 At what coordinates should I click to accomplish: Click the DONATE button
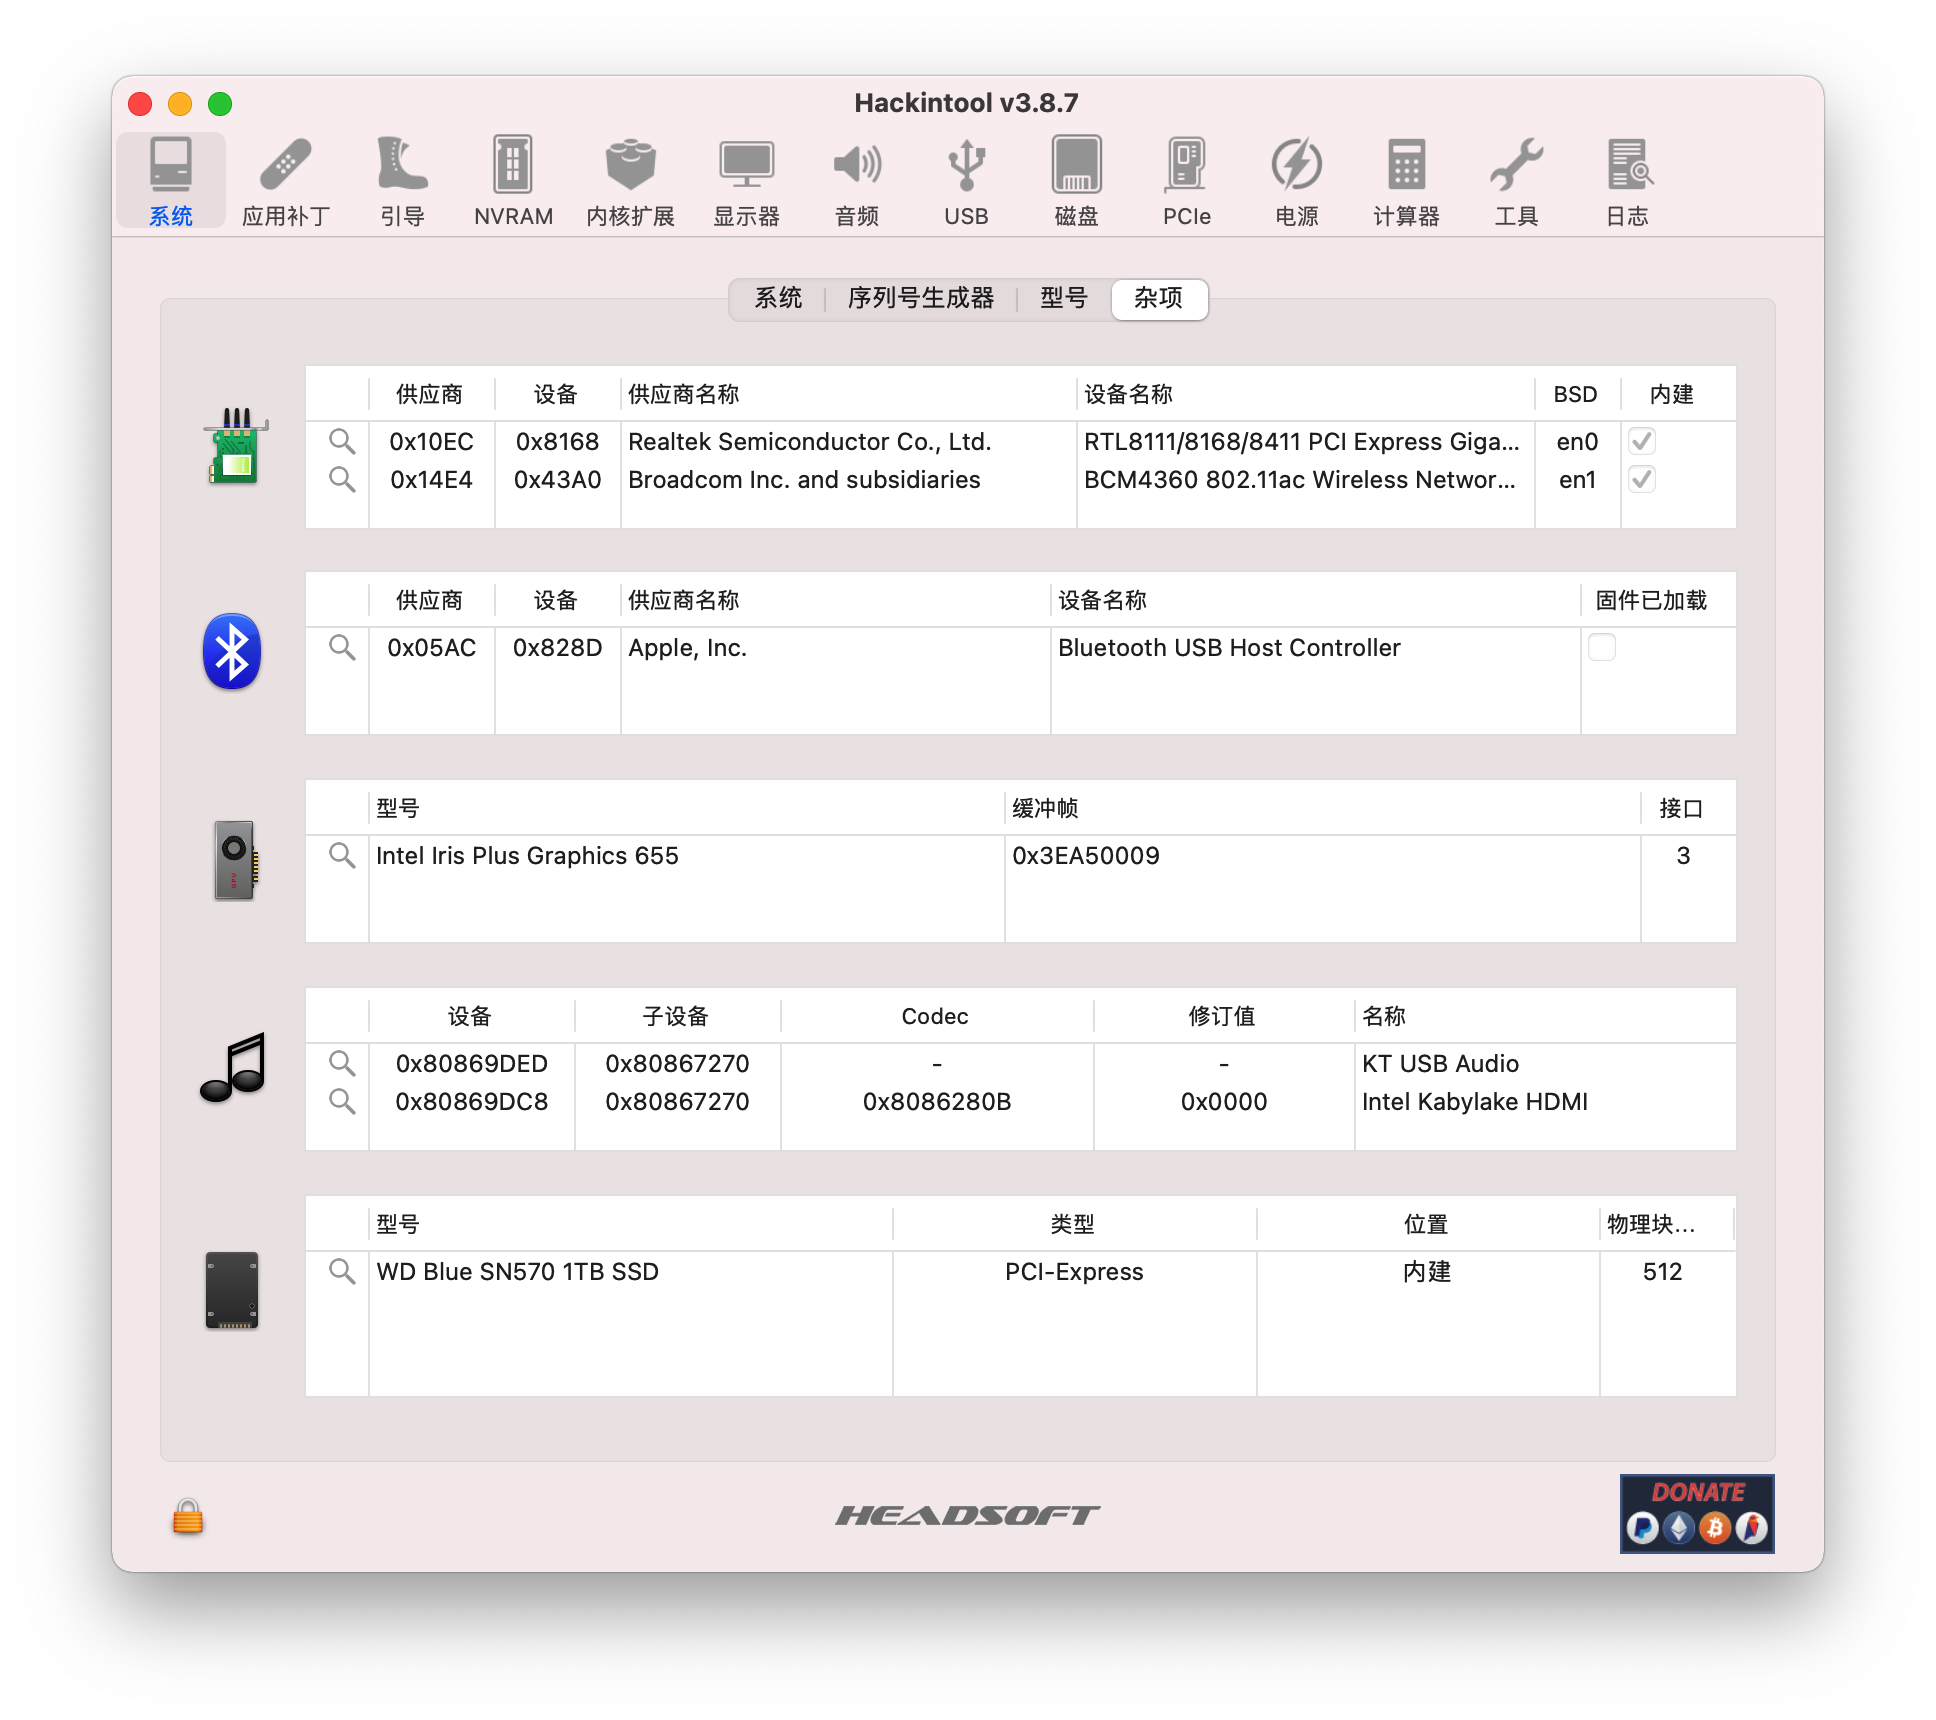tap(1697, 1513)
